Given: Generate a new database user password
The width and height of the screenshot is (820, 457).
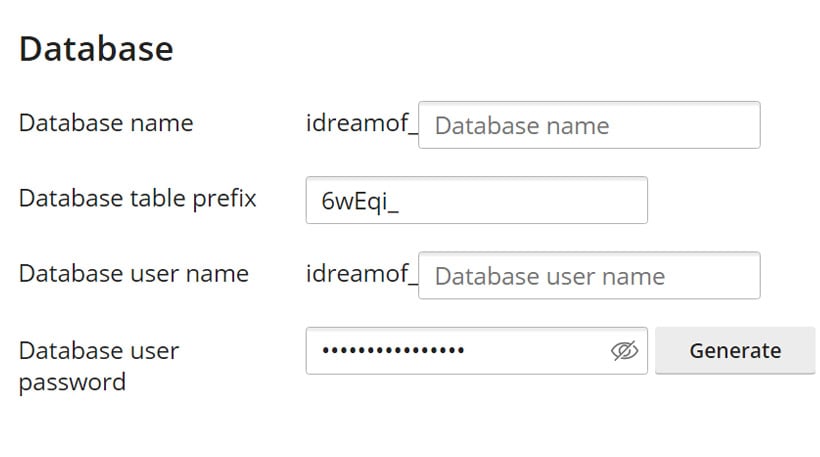Looking at the screenshot, I should (x=735, y=350).
